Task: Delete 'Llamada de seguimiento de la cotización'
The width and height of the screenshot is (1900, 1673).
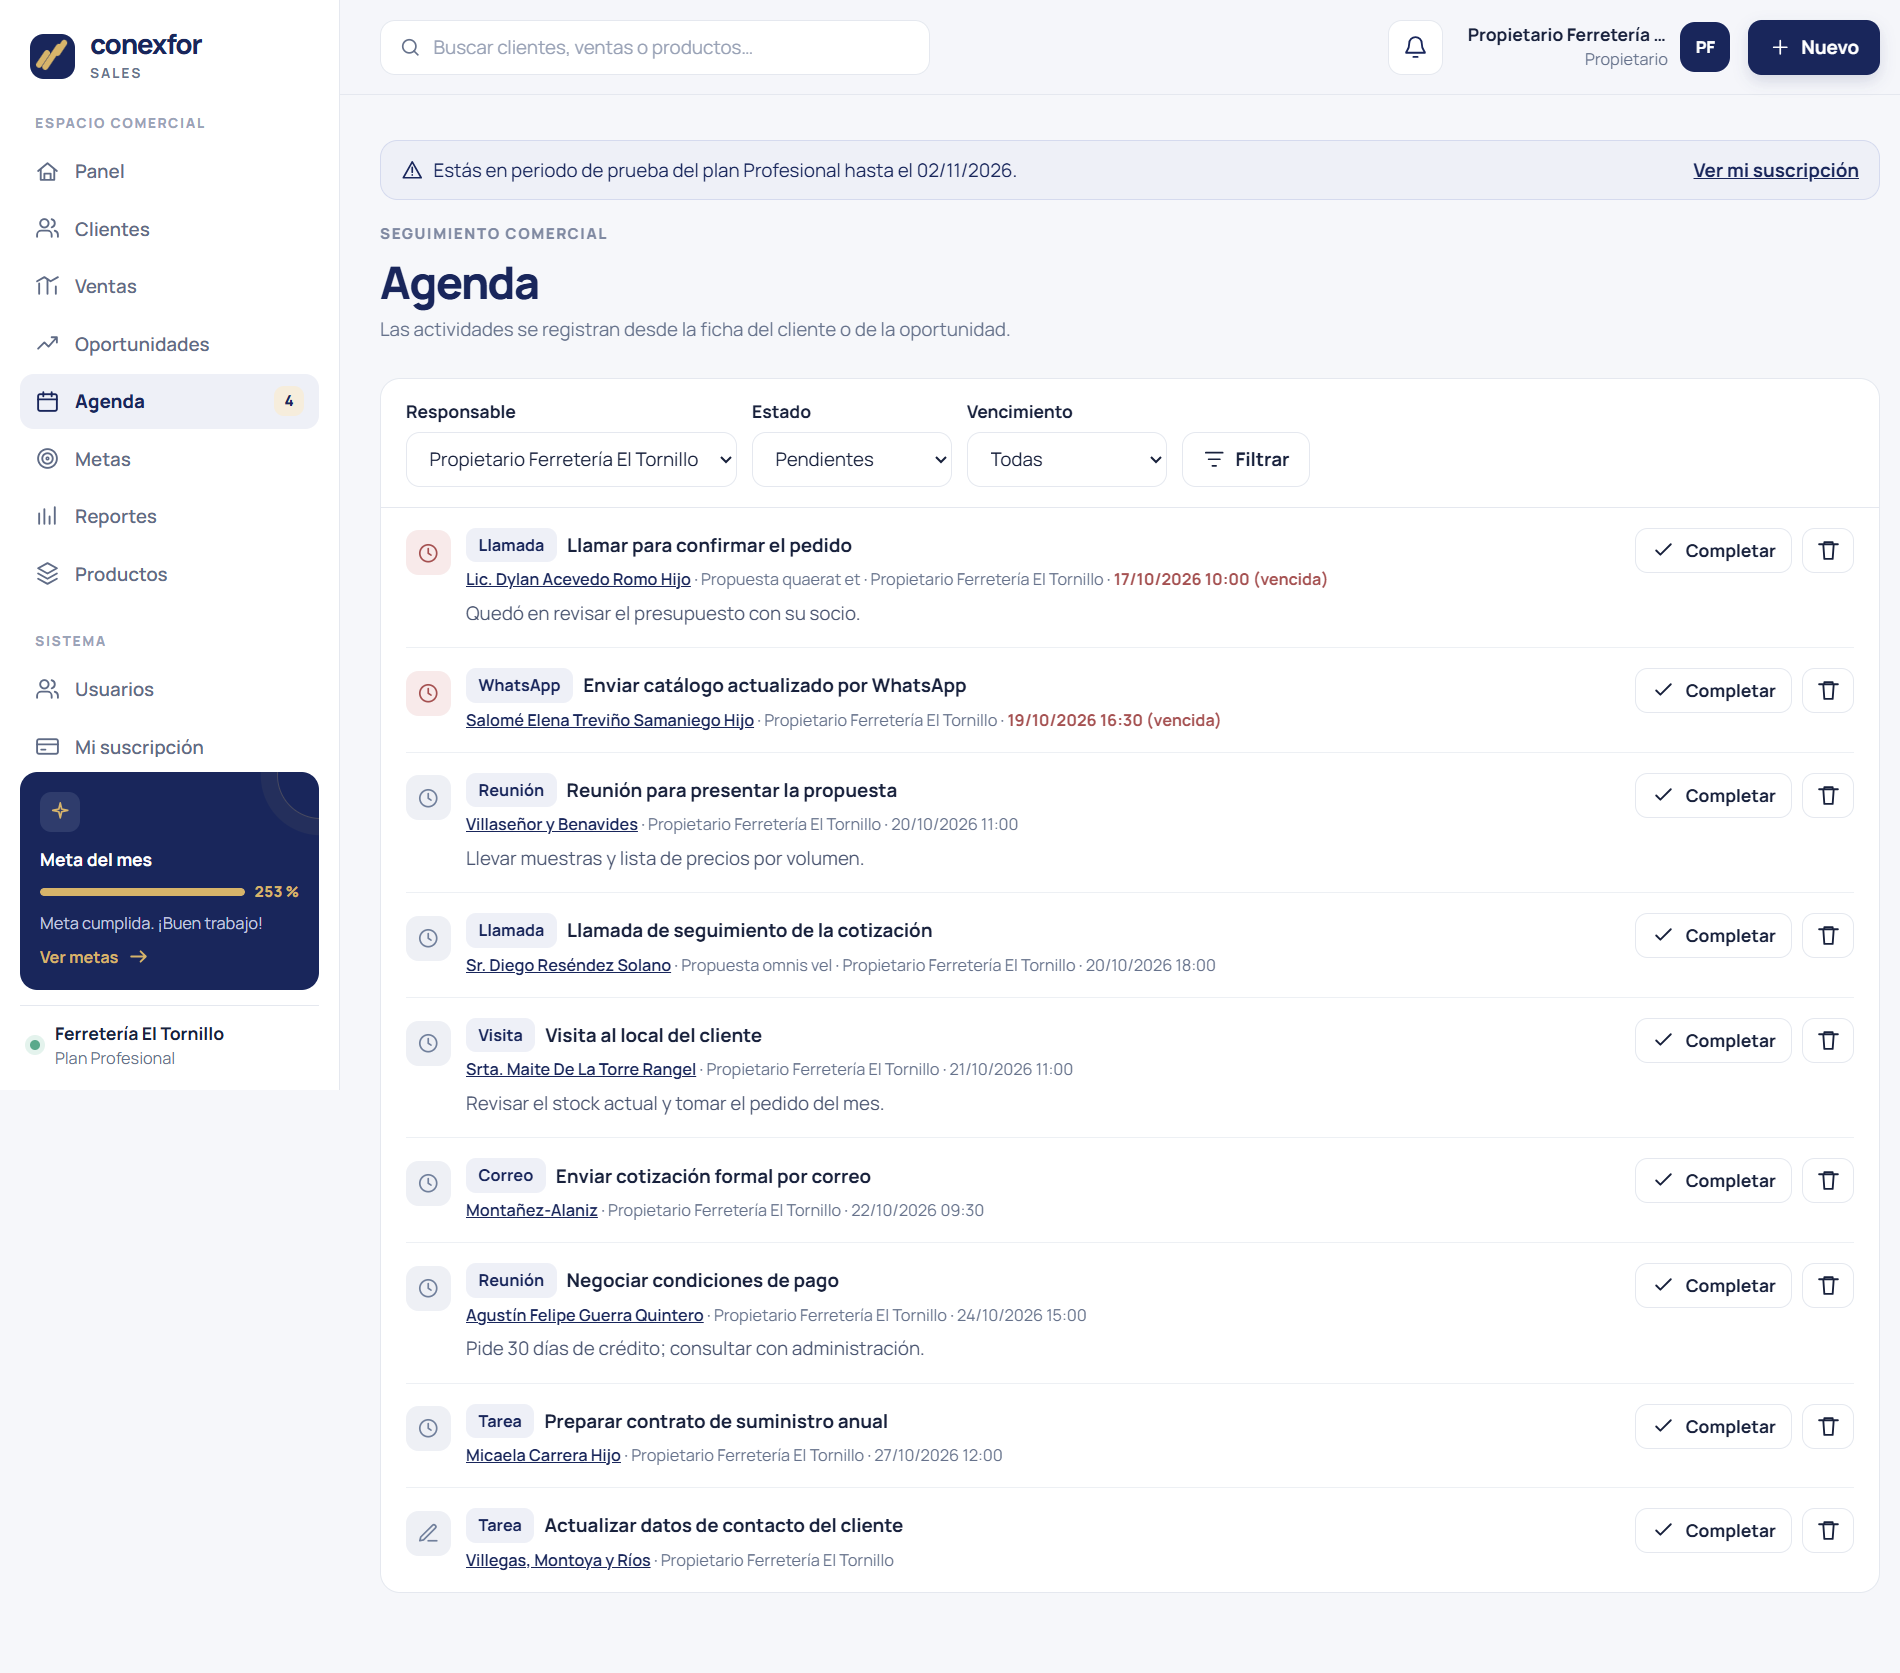Action: 1828,936
